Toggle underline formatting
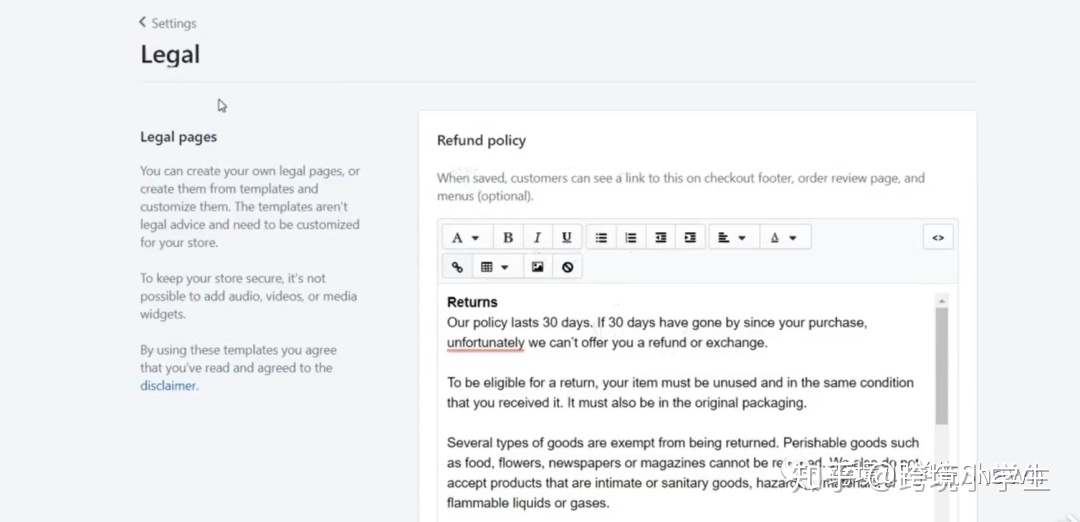Viewport: 1080px width, 522px height. pyautogui.click(x=567, y=238)
